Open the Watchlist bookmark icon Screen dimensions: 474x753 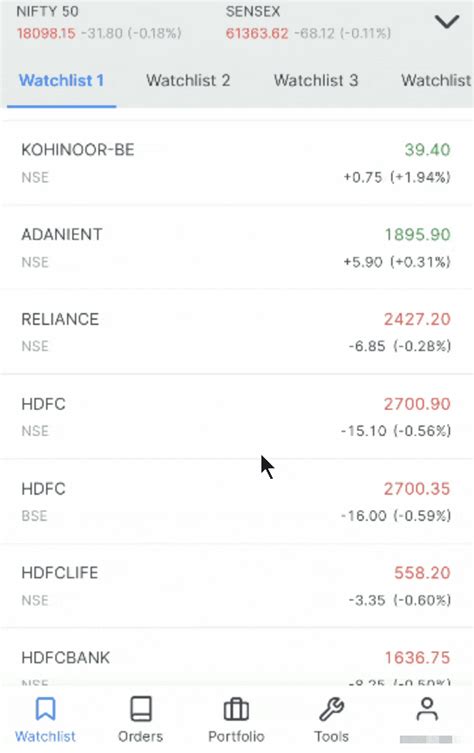[45, 709]
